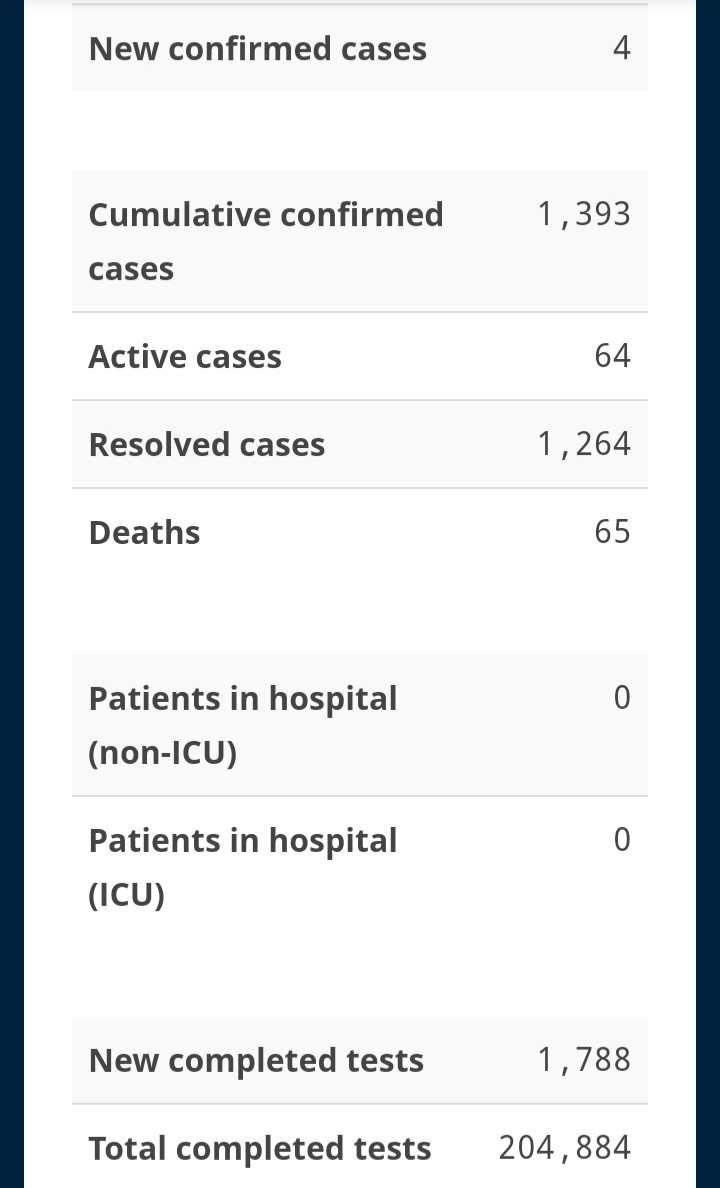This screenshot has height=1188, width=720.
Task: Select Patients in hospital (ICU) label
Action: pos(243,867)
